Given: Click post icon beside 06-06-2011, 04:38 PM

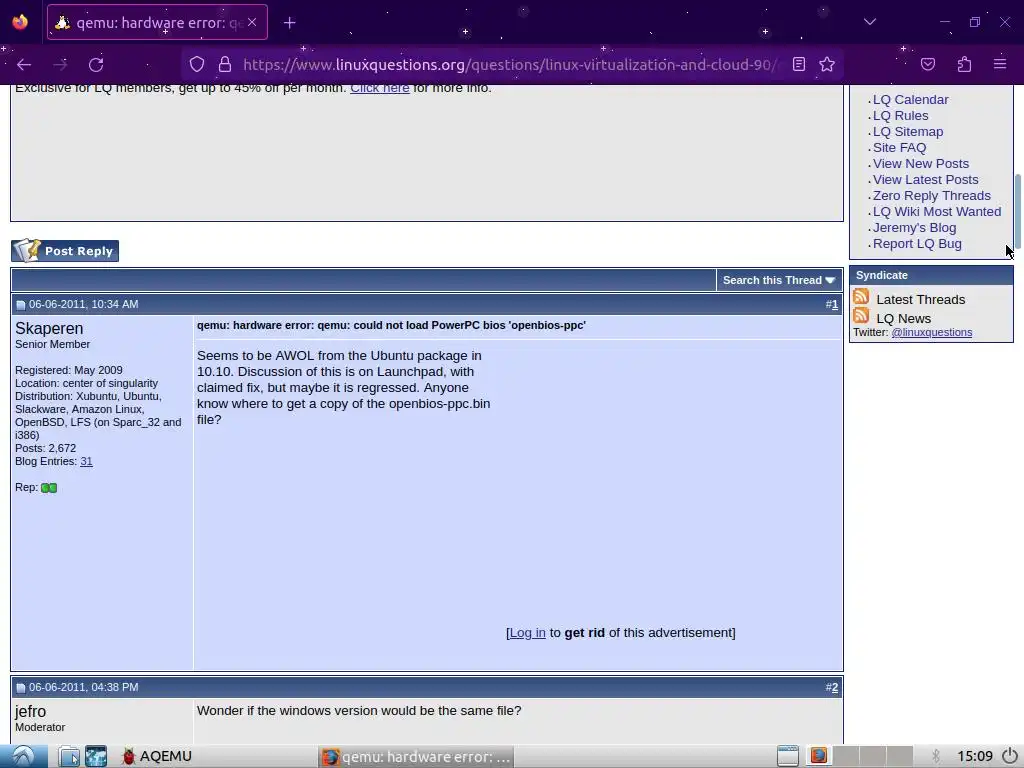Looking at the screenshot, I should (20, 688).
